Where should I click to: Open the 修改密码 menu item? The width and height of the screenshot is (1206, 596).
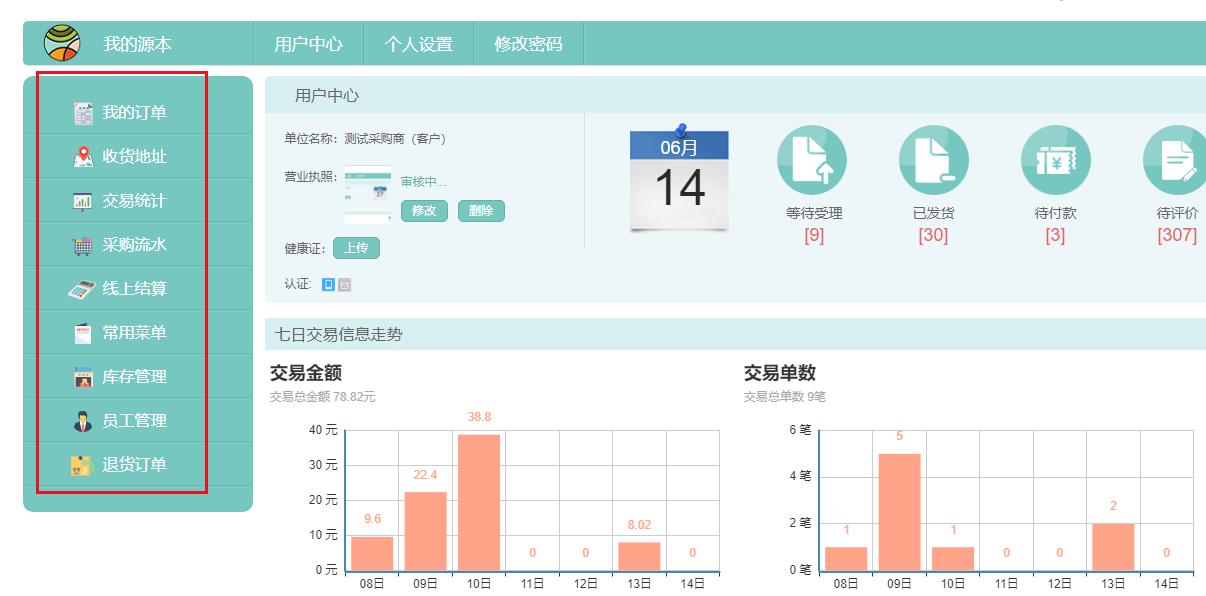527,42
